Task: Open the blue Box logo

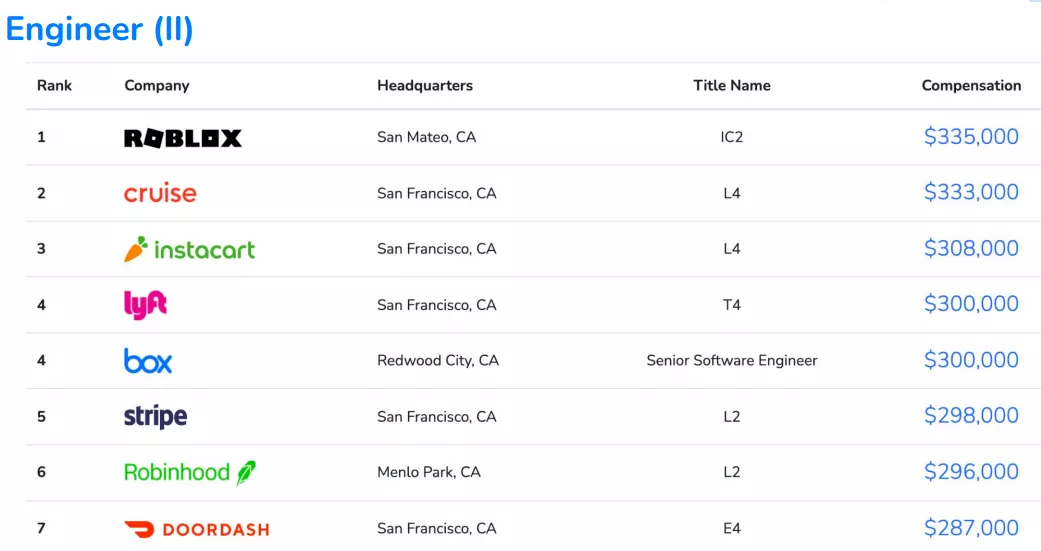Action: click(148, 360)
